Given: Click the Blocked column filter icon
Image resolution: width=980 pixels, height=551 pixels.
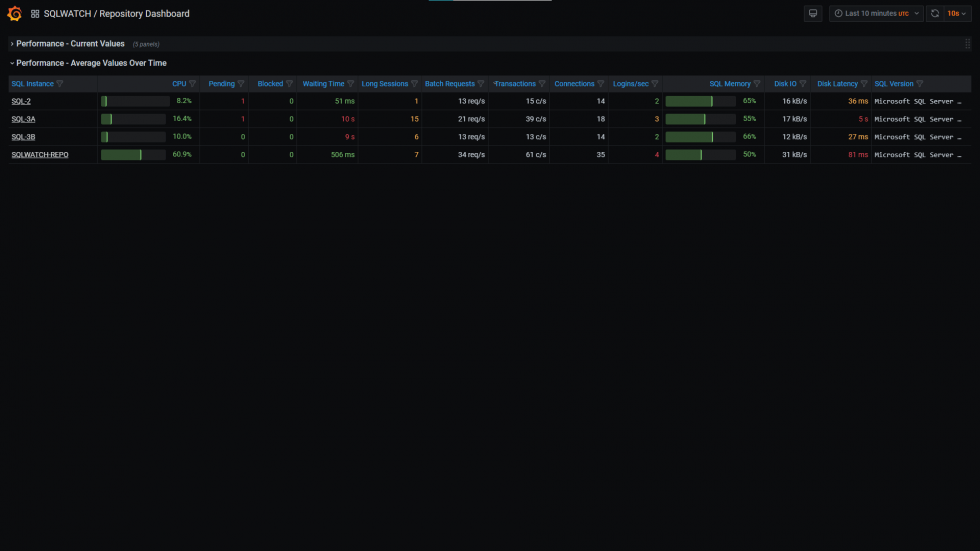Looking at the screenshot, I should coord(289,84).
